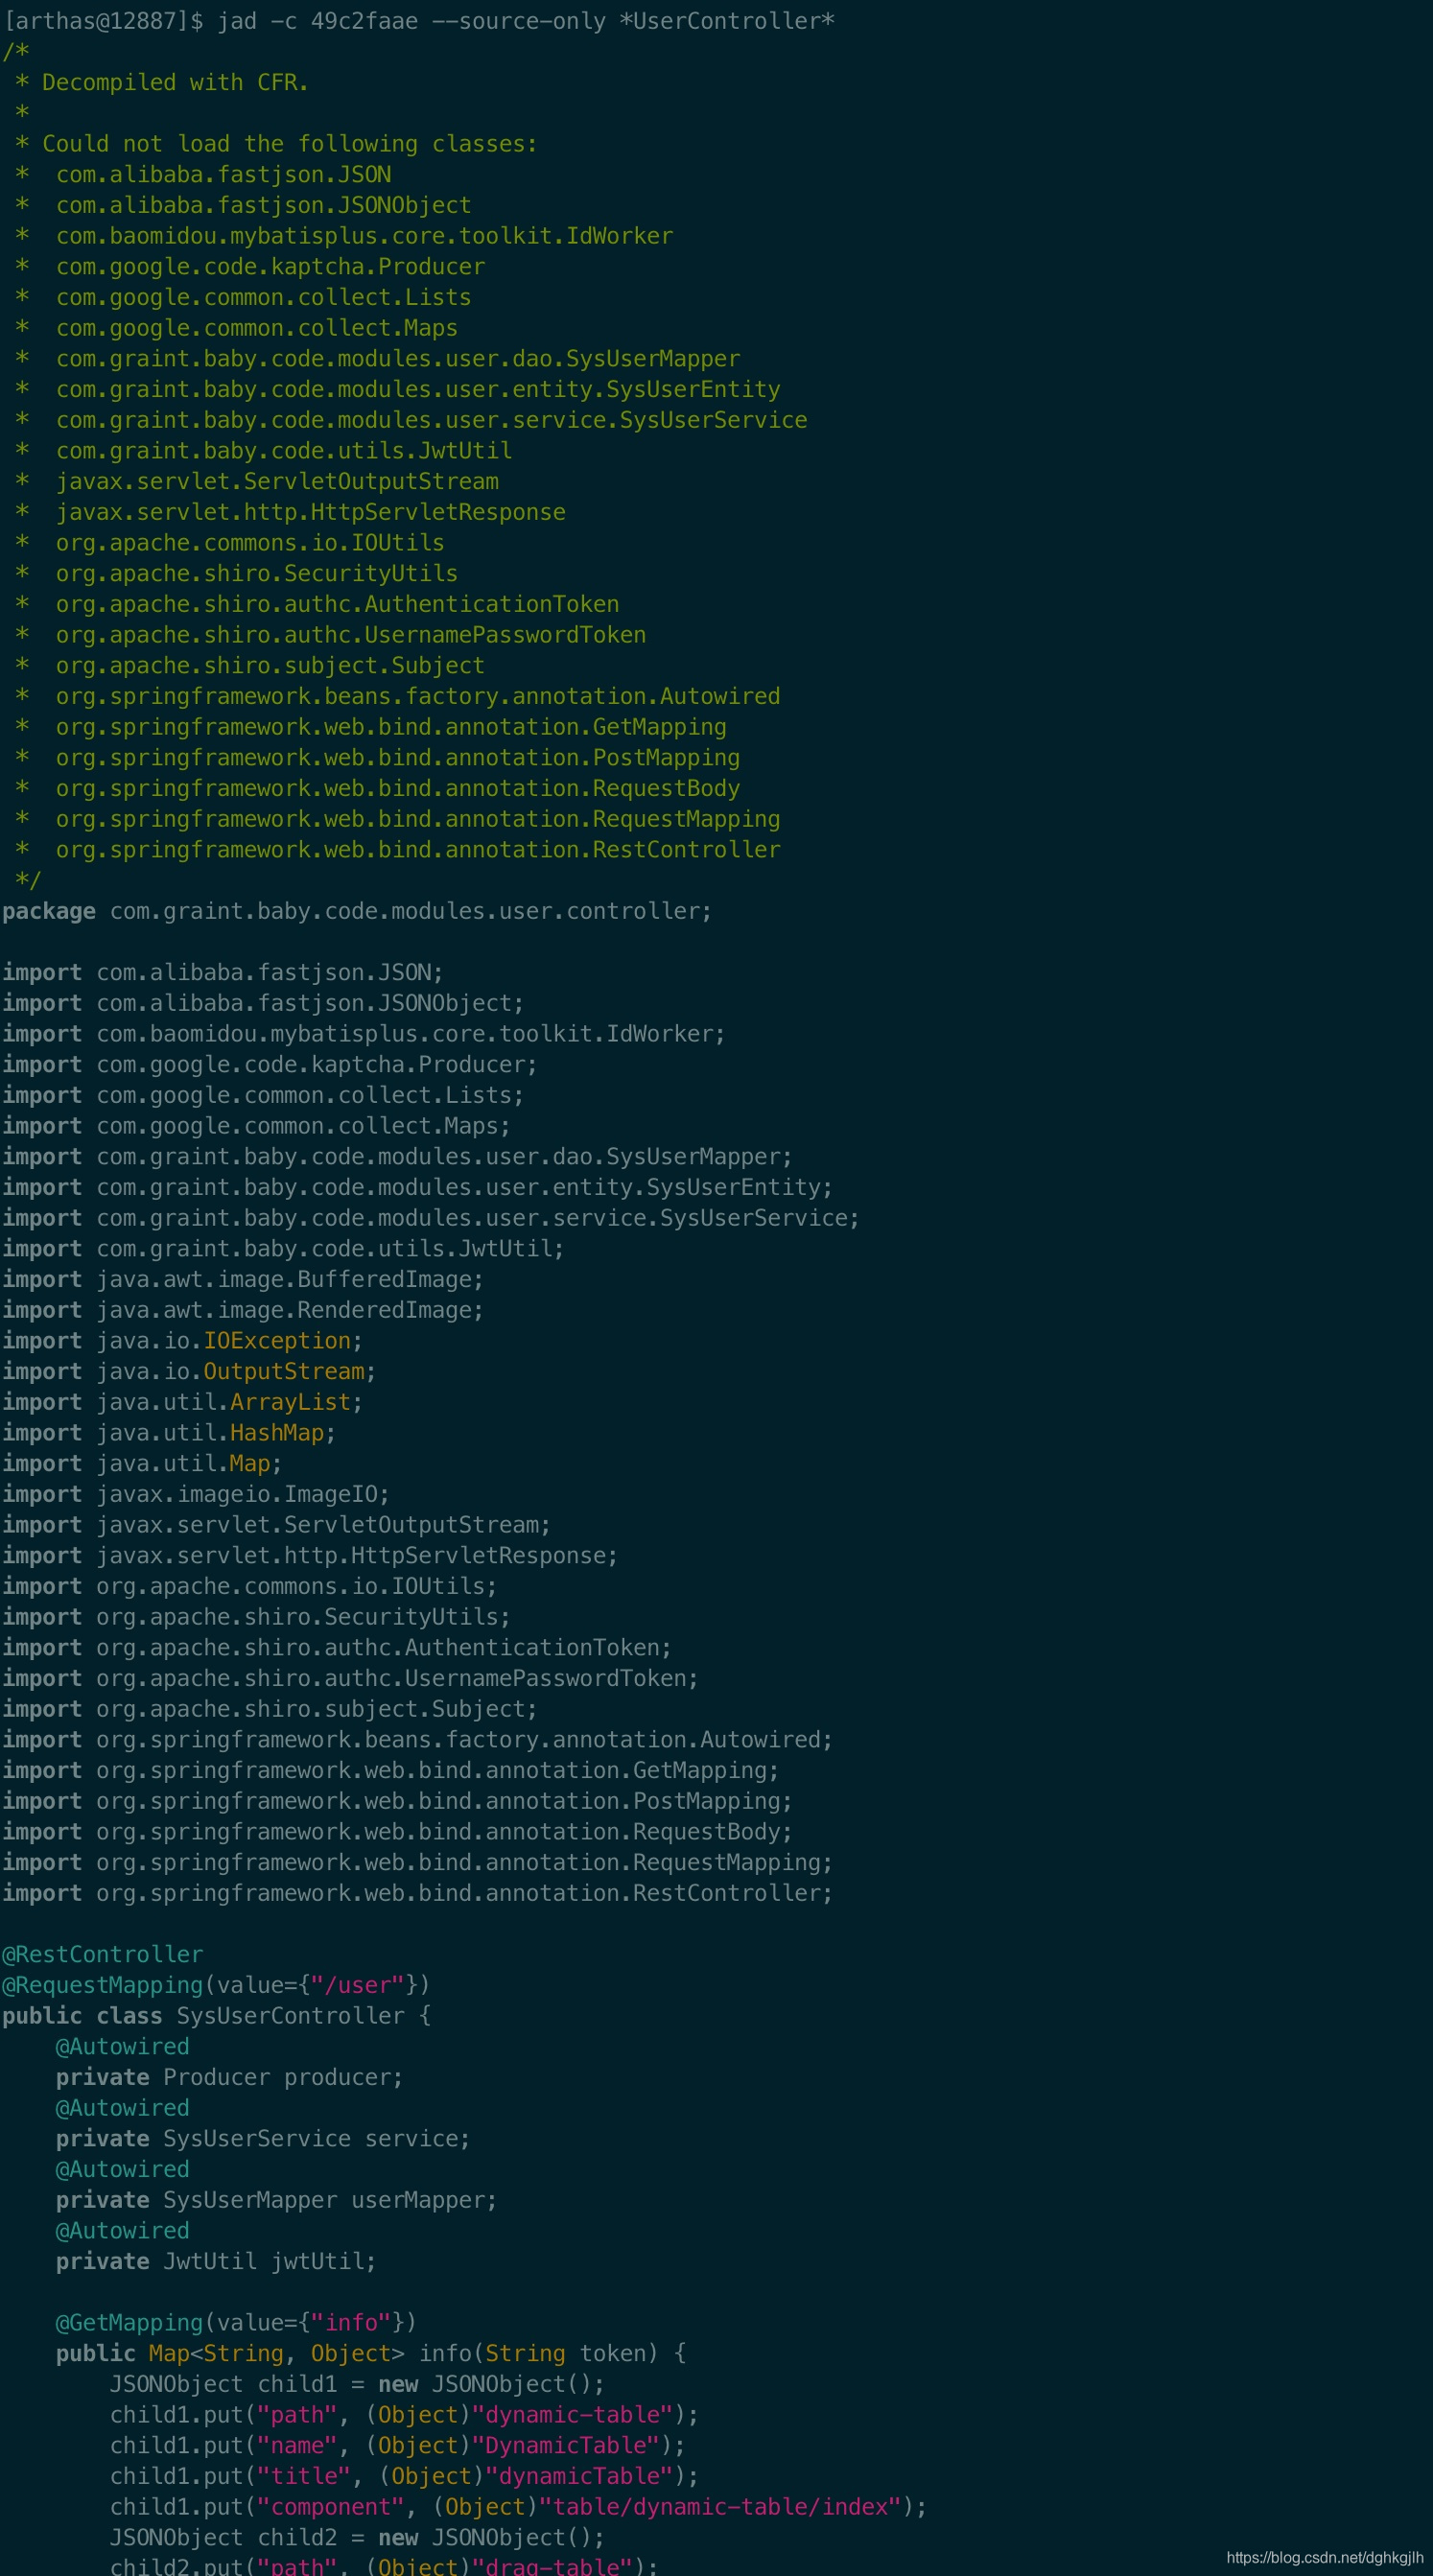Select the 'Decompiled with CFR.' comment line
The height and width of the screenshot is (2576, 1433).
click(162, 83)
